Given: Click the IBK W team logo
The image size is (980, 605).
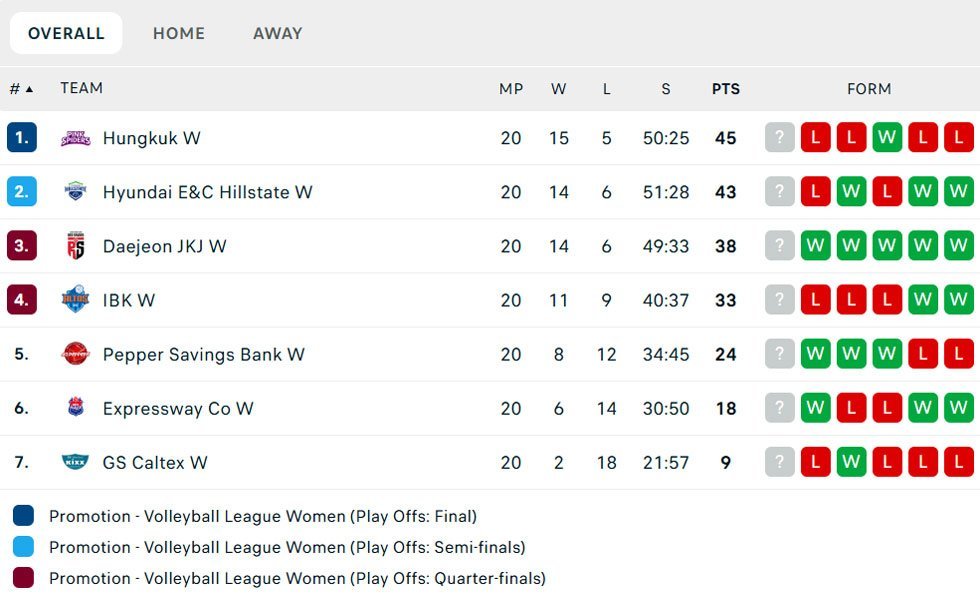Looking at the screenshot, I should pos(75,300).
